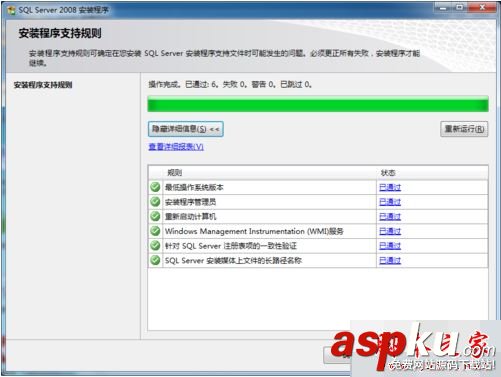Image resolution: width=501 pixels, height=377 pixels.
Task: Select the 安装程序管理员 rule text
Action: (x=191, y=202)
